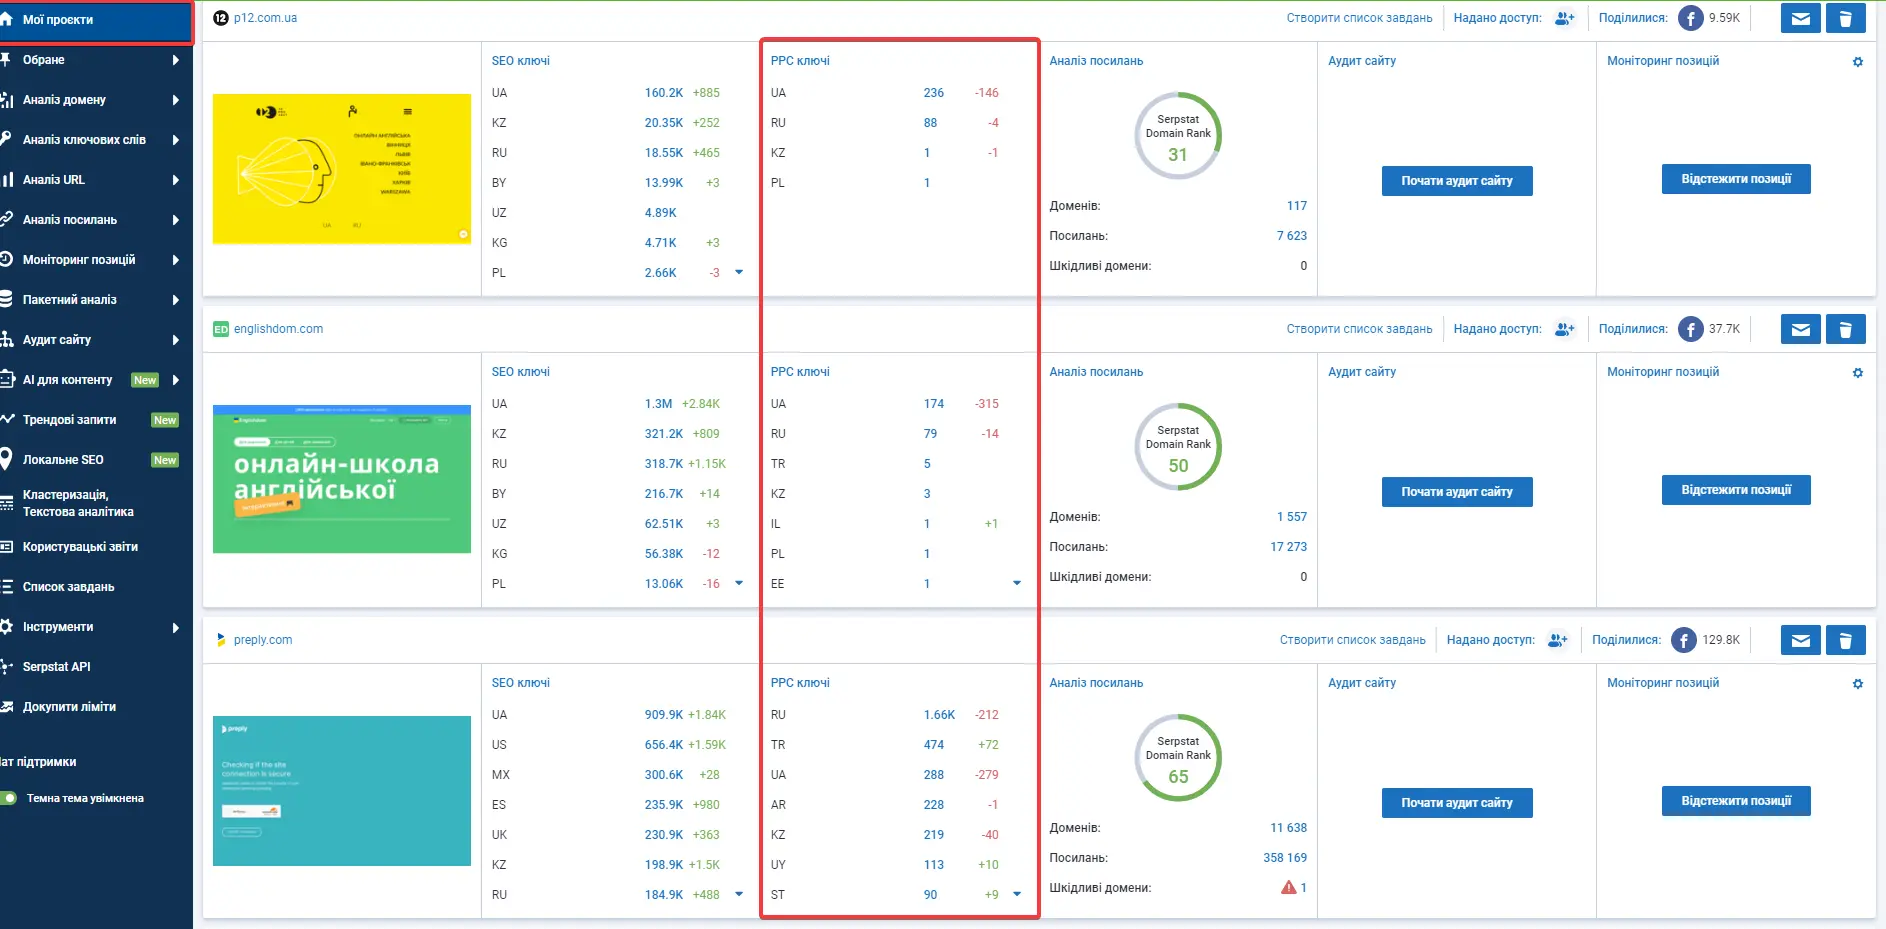
Task: Expand the PPC keys list for preply.com
Action: click(1017, 894)
